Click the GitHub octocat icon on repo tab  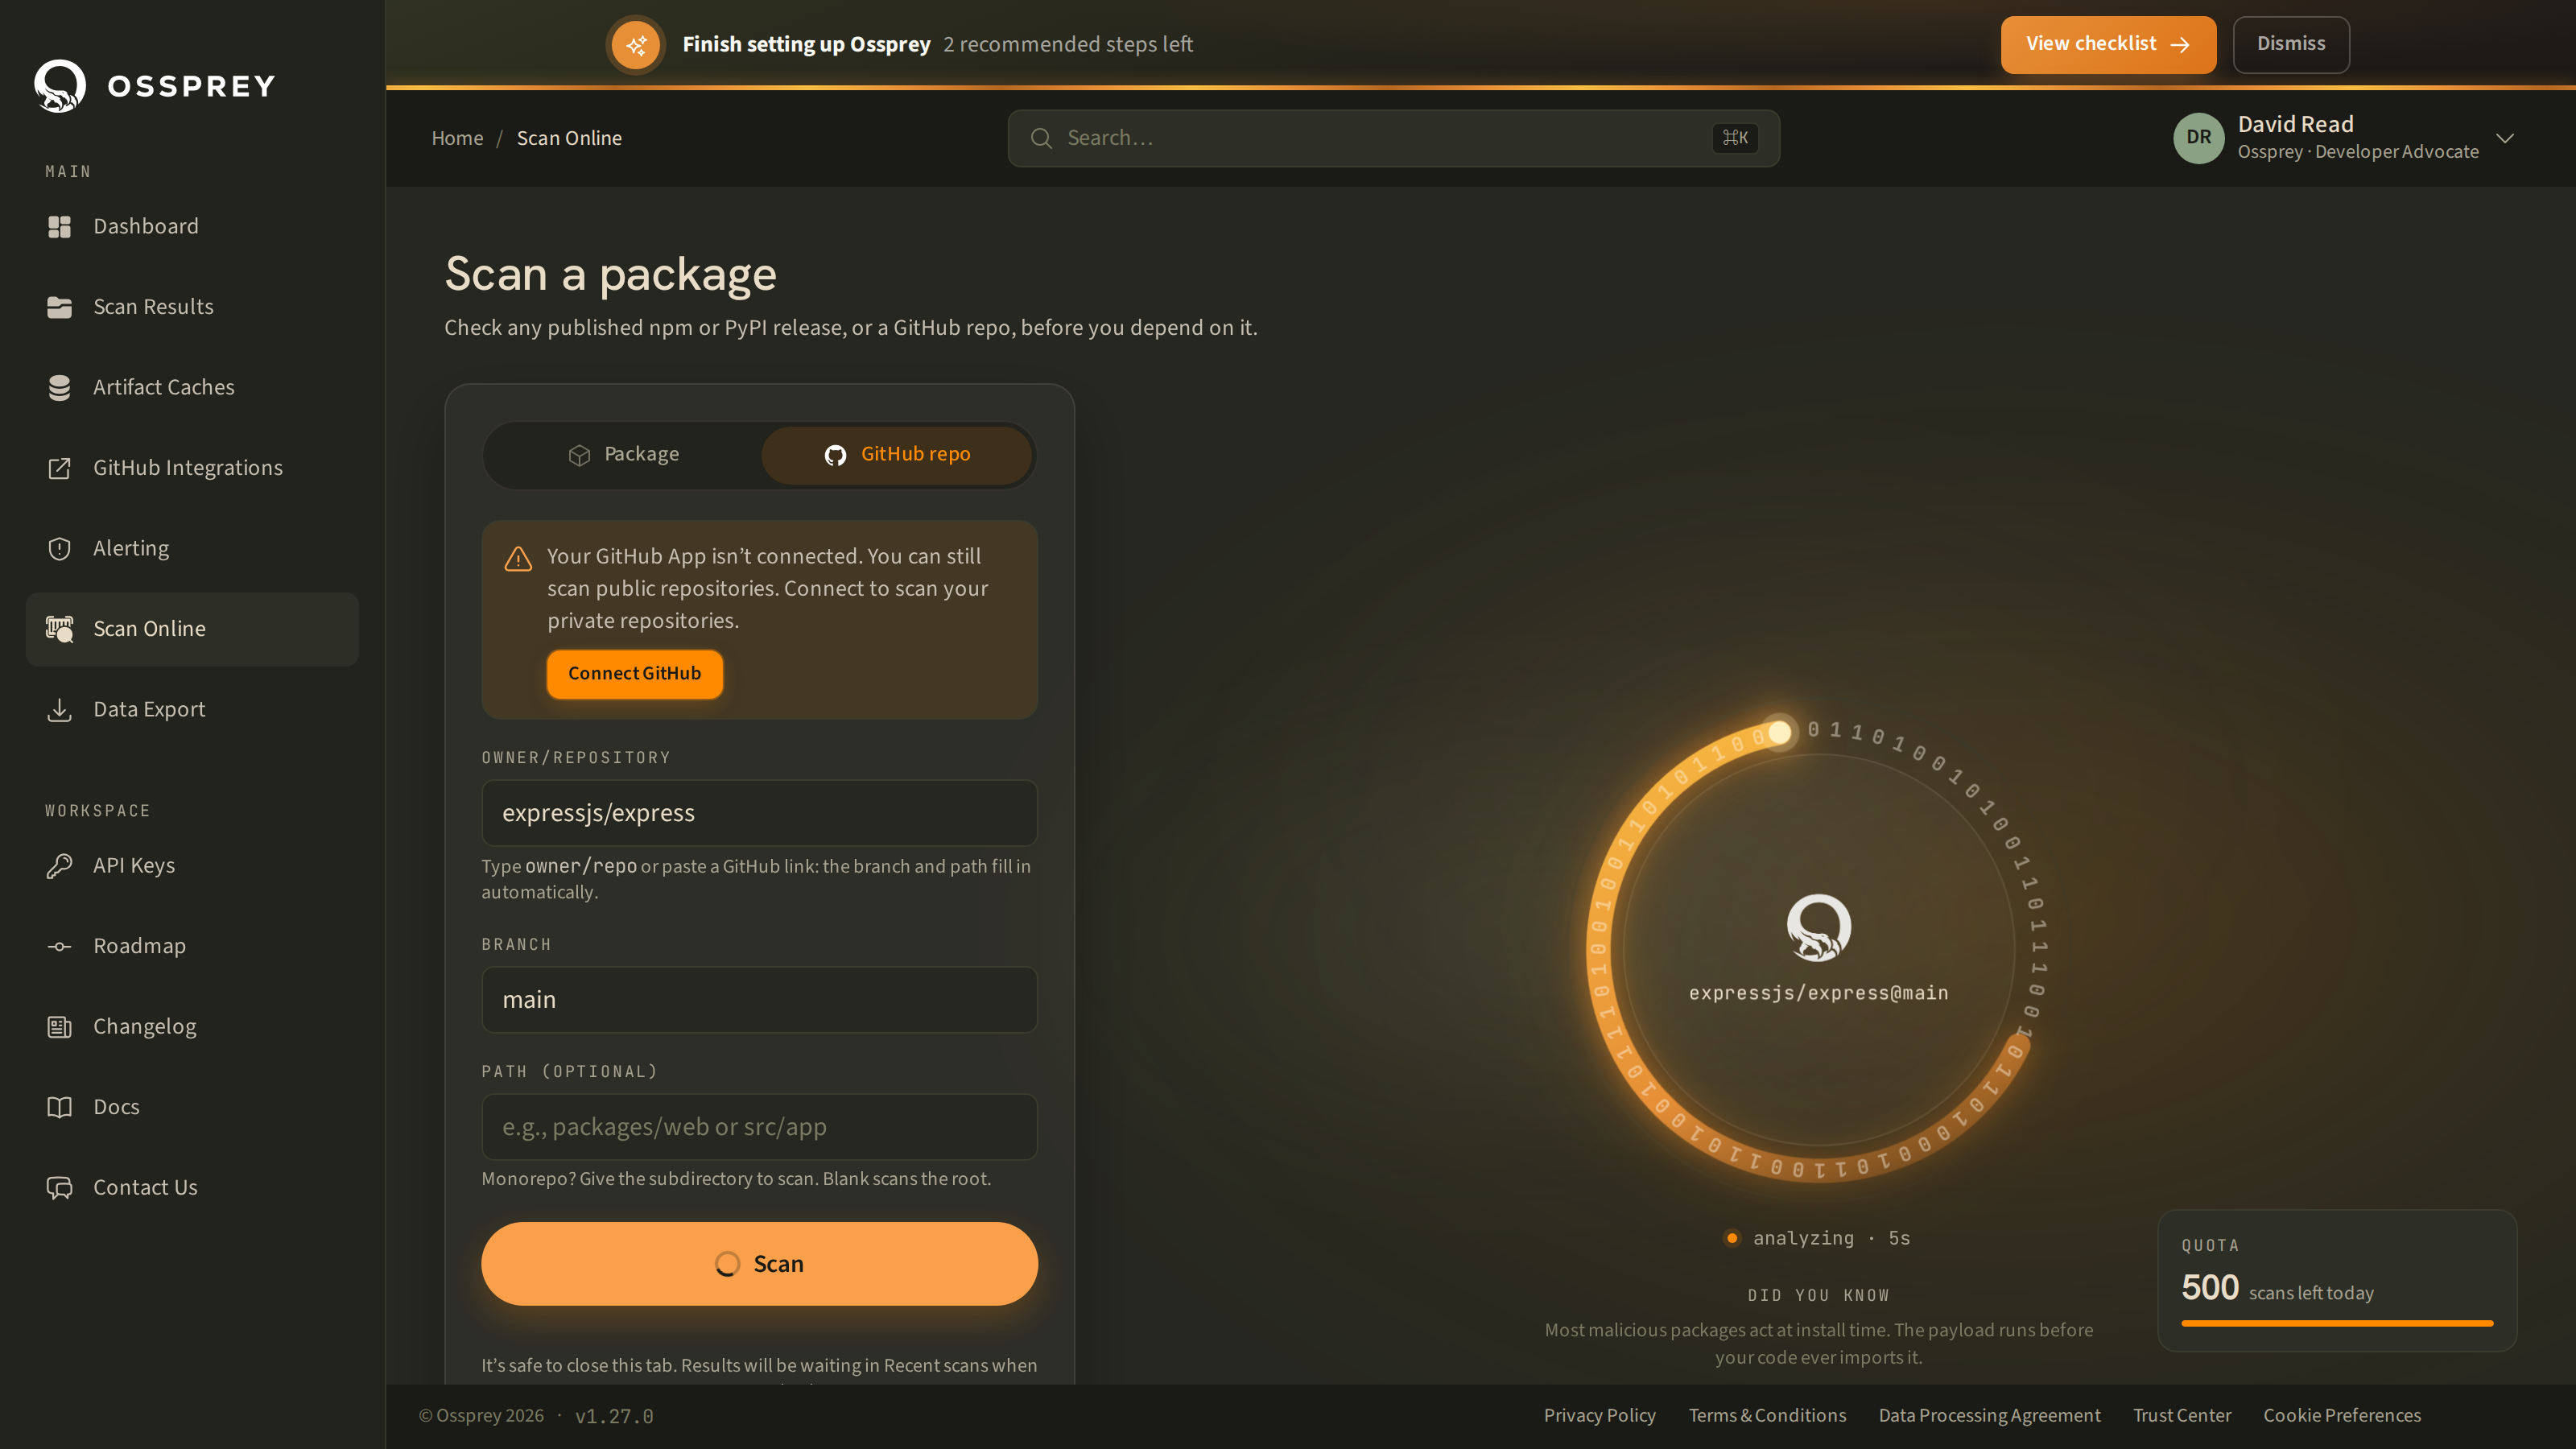coord(835,455)
